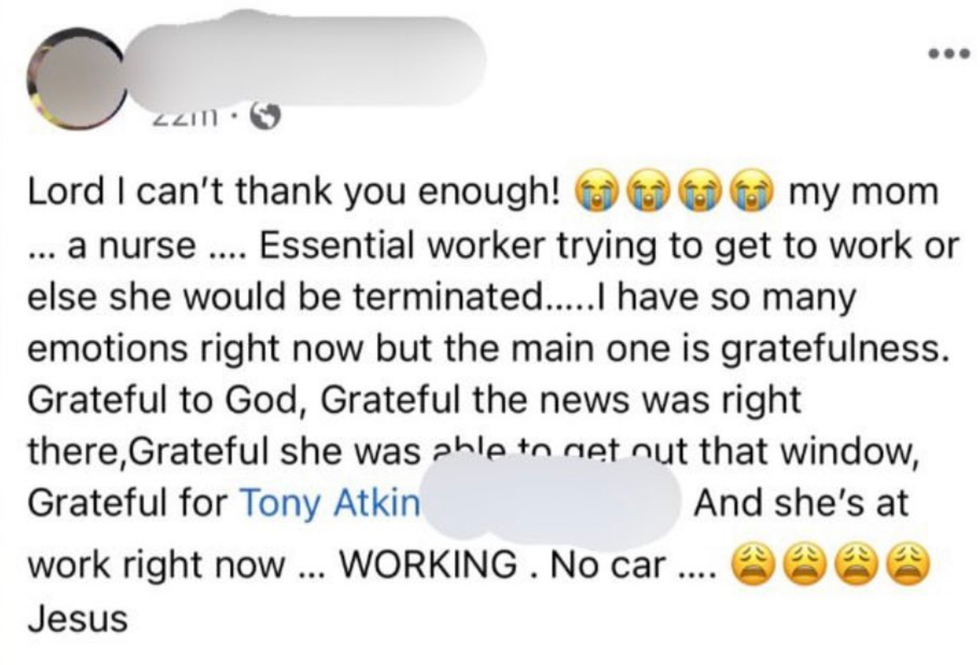Open the poster's blurred profile picture
The height and width of the screenshot is (665, 980).
tap(76, 77)
